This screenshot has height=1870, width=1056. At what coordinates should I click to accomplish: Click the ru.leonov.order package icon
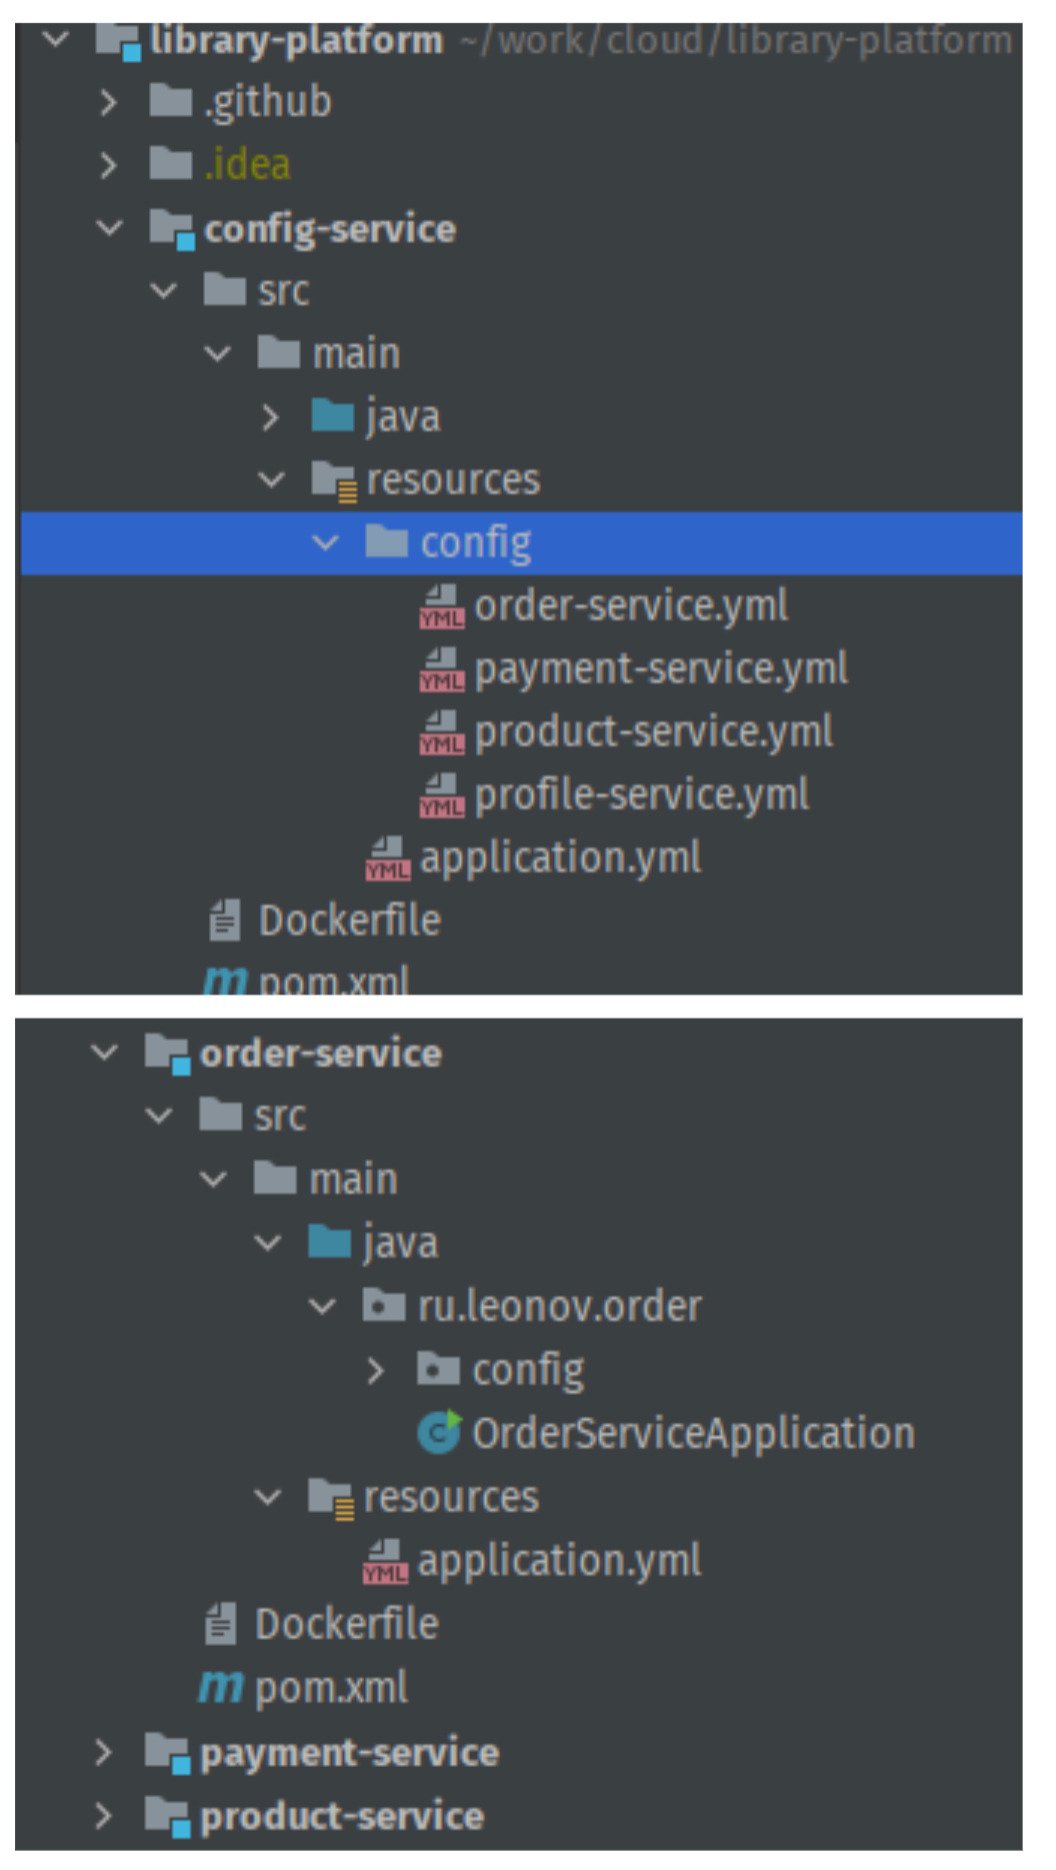point(384,1306)
